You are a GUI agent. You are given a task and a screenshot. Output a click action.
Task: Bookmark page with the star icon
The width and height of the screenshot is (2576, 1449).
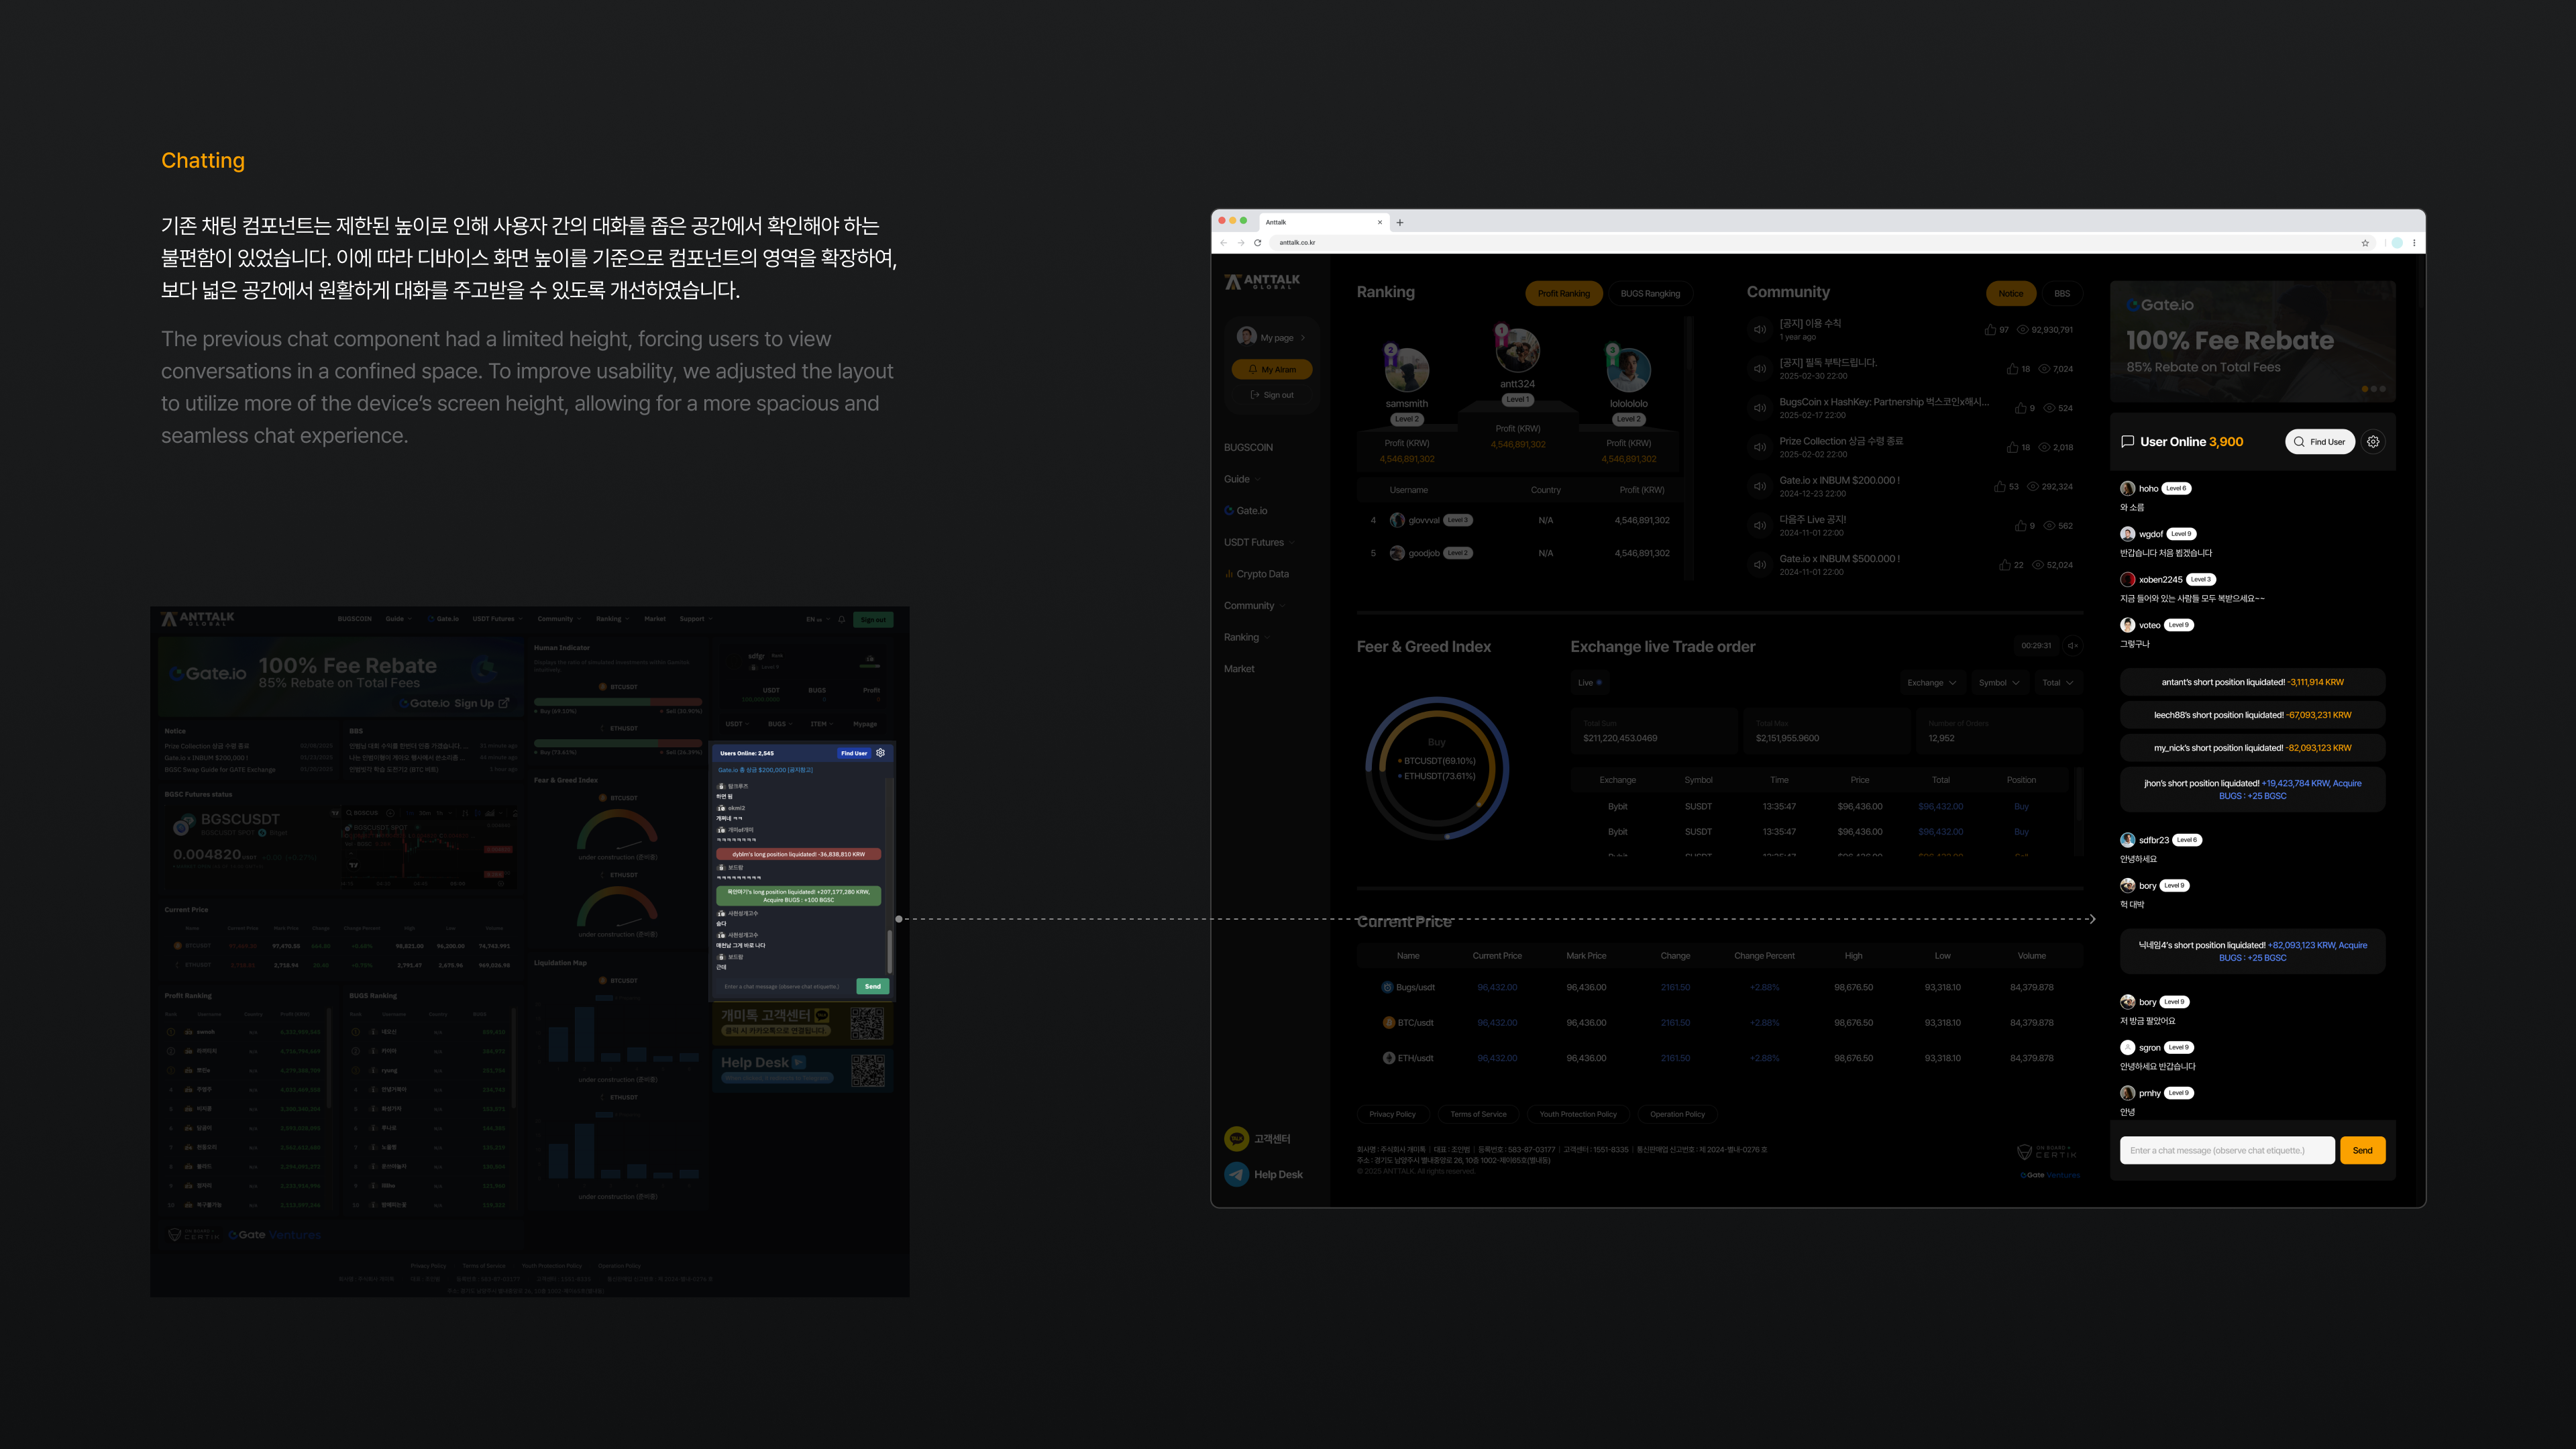[2365, 243]
